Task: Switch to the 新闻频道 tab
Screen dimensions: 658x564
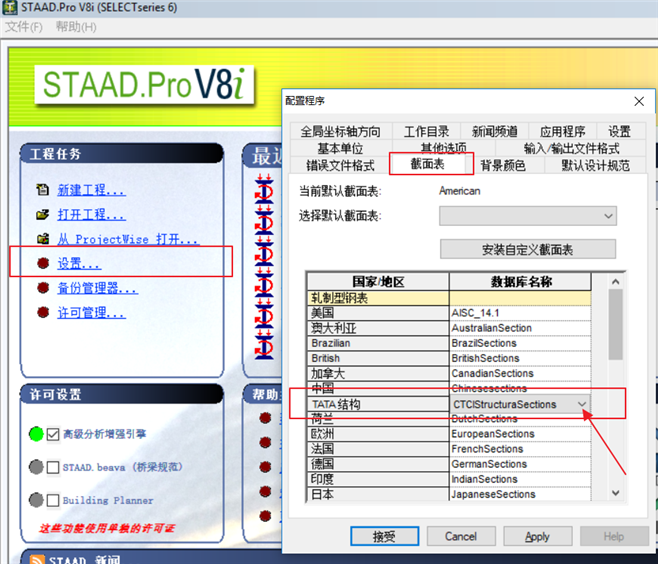Action: pyautogui.click(x=494, y=131)
